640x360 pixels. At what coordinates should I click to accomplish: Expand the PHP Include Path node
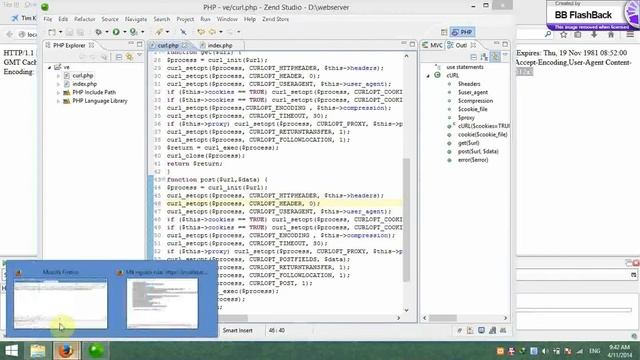[58, 93]
